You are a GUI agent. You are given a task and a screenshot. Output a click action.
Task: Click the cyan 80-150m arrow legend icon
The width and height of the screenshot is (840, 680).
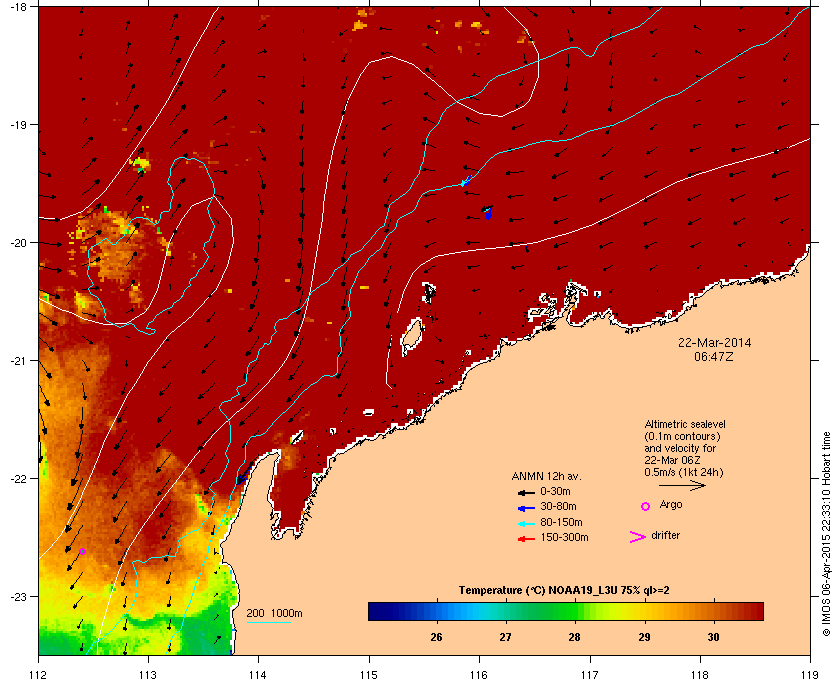[x=526, y=524]
